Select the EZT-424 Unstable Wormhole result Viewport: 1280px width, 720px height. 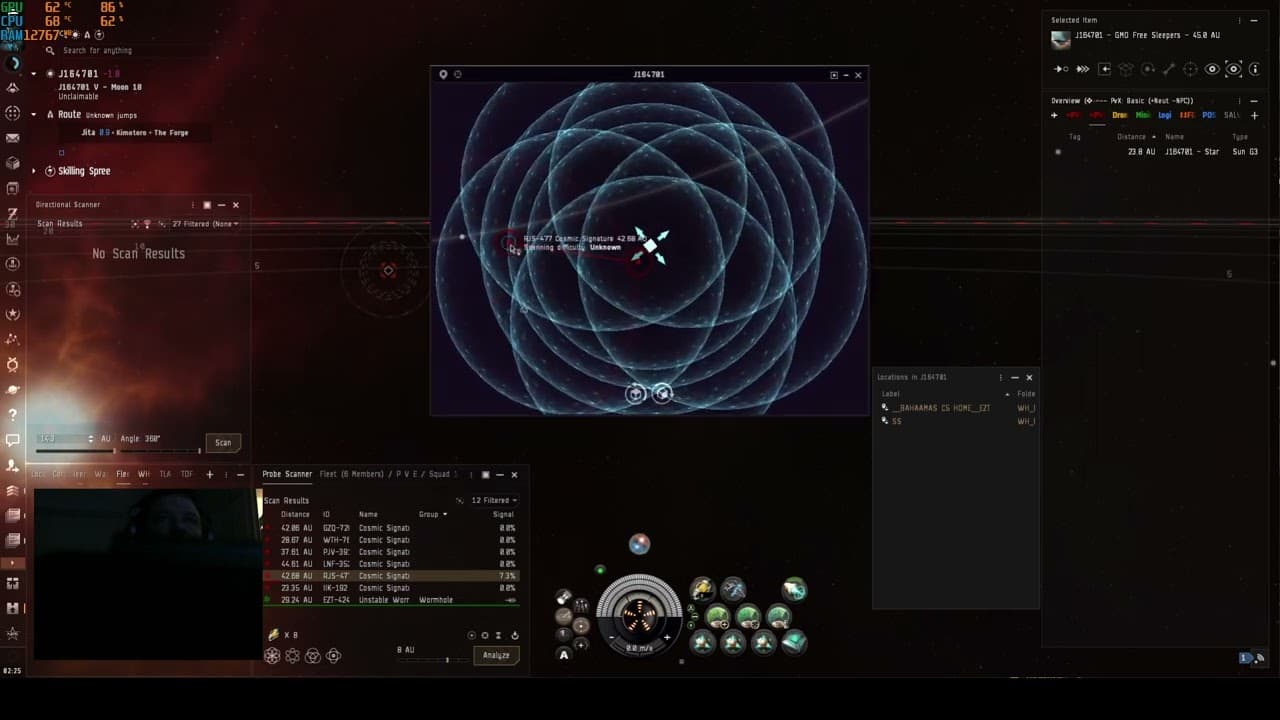pyautogui.click(x=390, y=600)
